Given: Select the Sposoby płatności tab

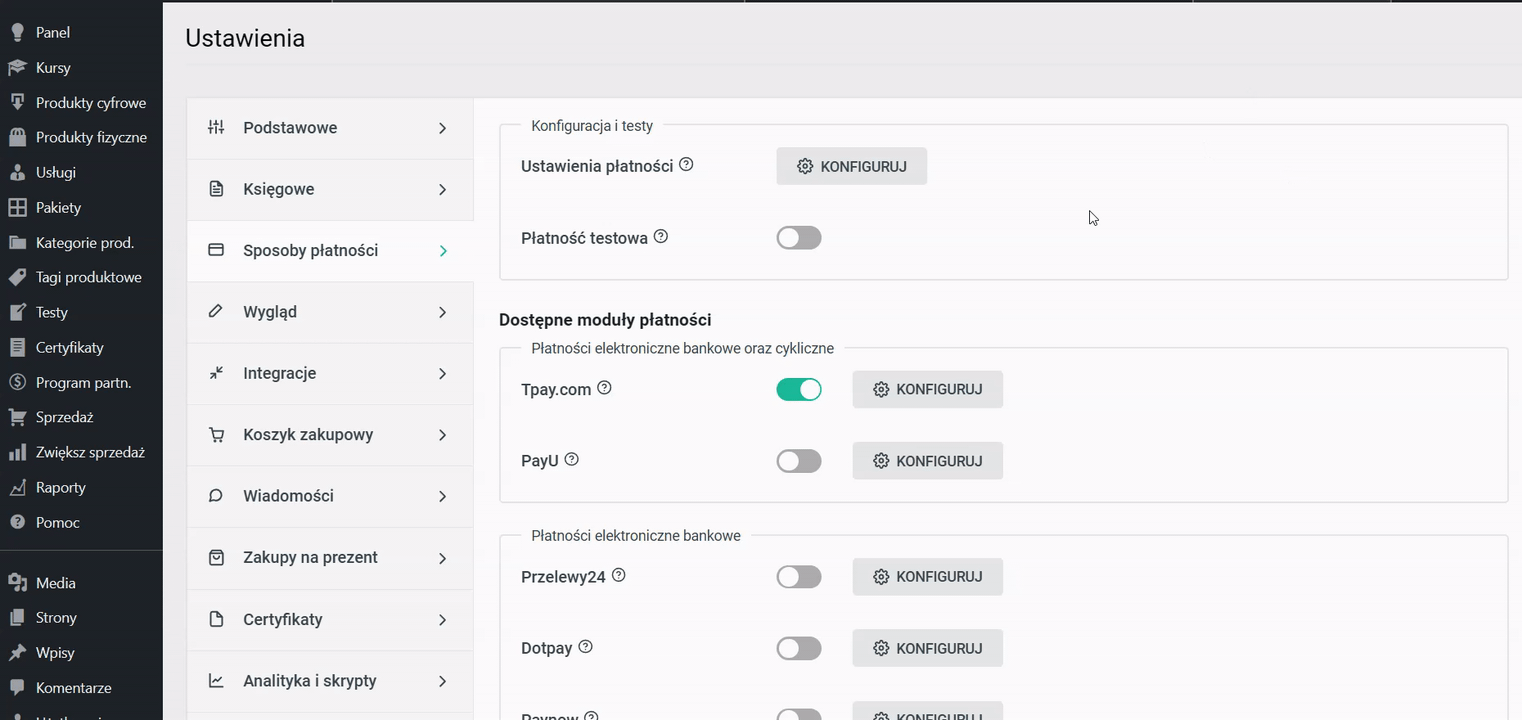Looking at the screenshot, I should [330, 251].
